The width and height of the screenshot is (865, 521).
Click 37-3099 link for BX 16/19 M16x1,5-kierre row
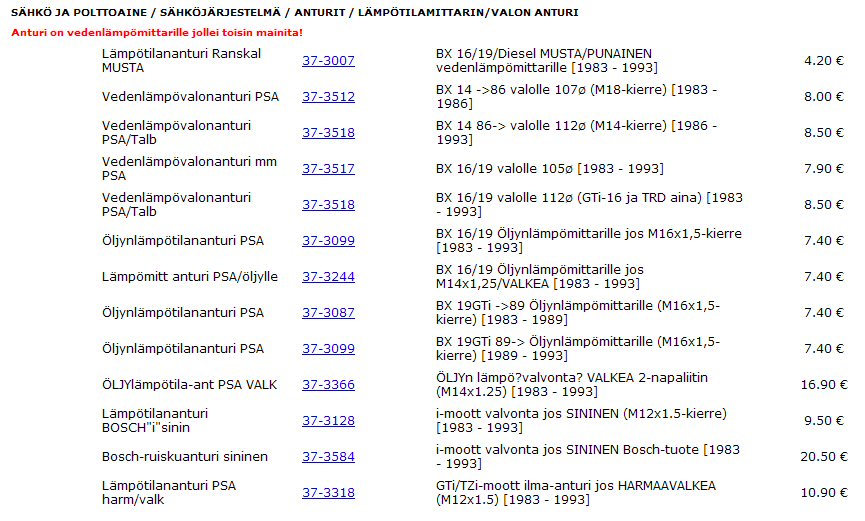click(x=328, y=241)
